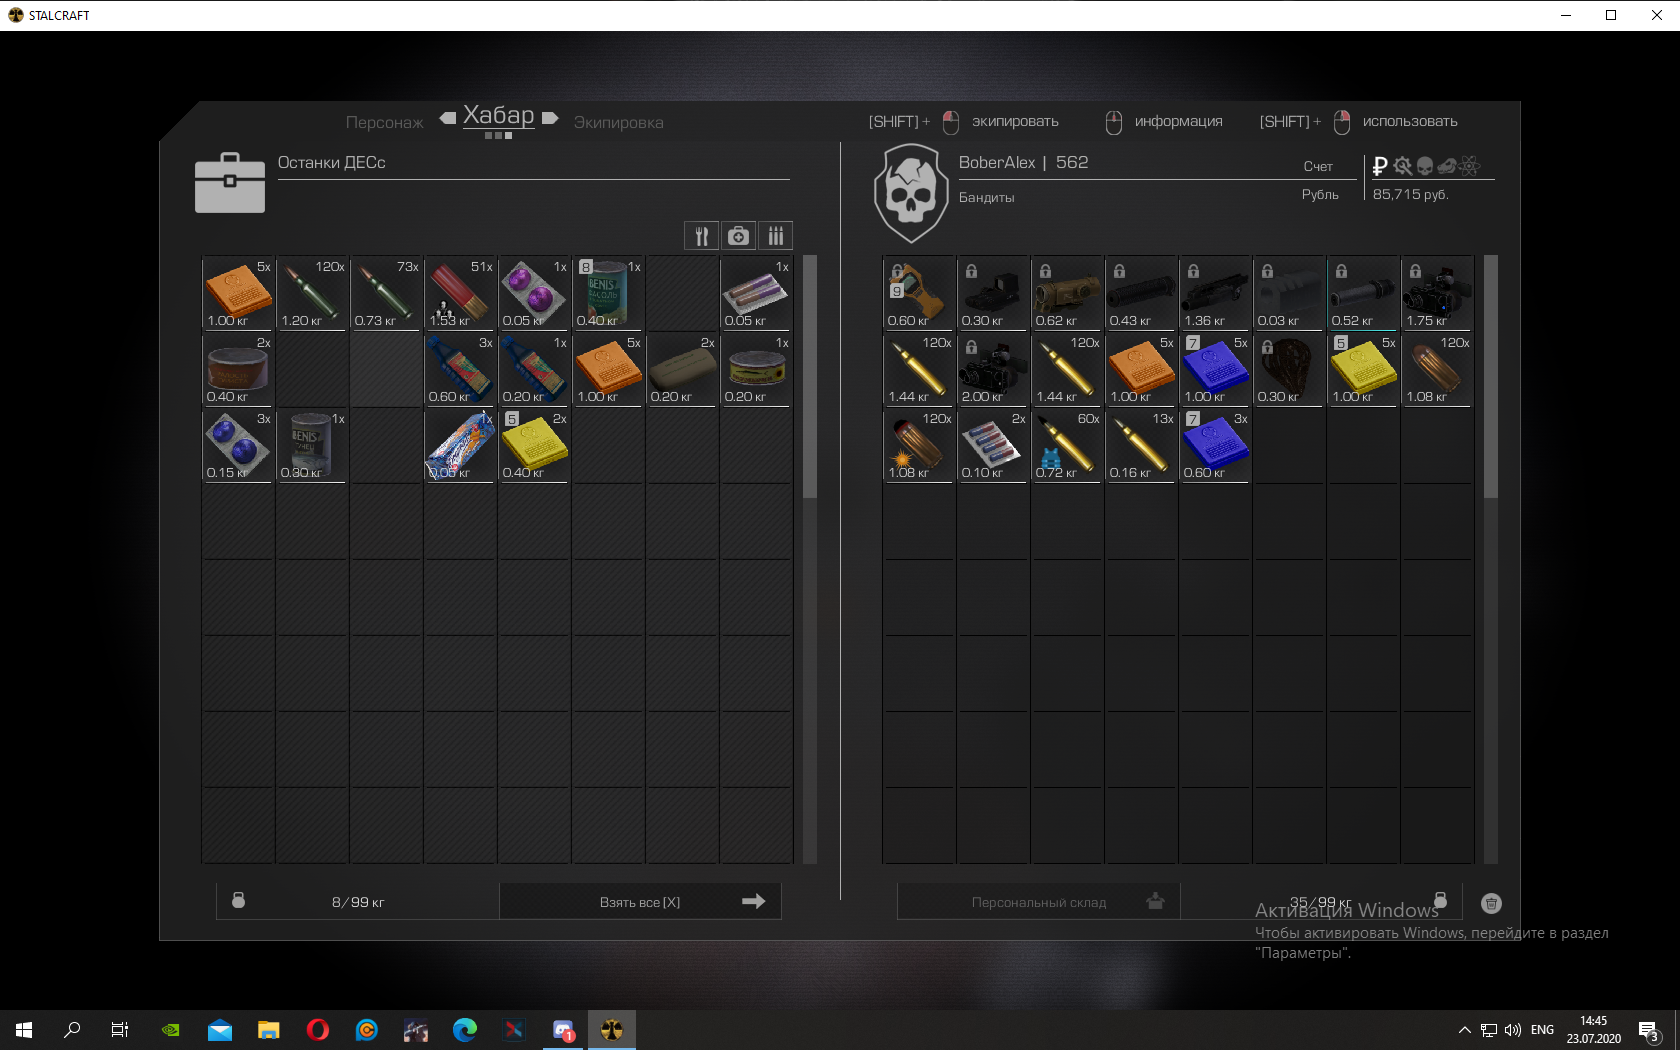Select the 60x cartridges 0.72 кг
Image resolution: width=1680 pixels, height=1050 pixels.
(1067, 445)
